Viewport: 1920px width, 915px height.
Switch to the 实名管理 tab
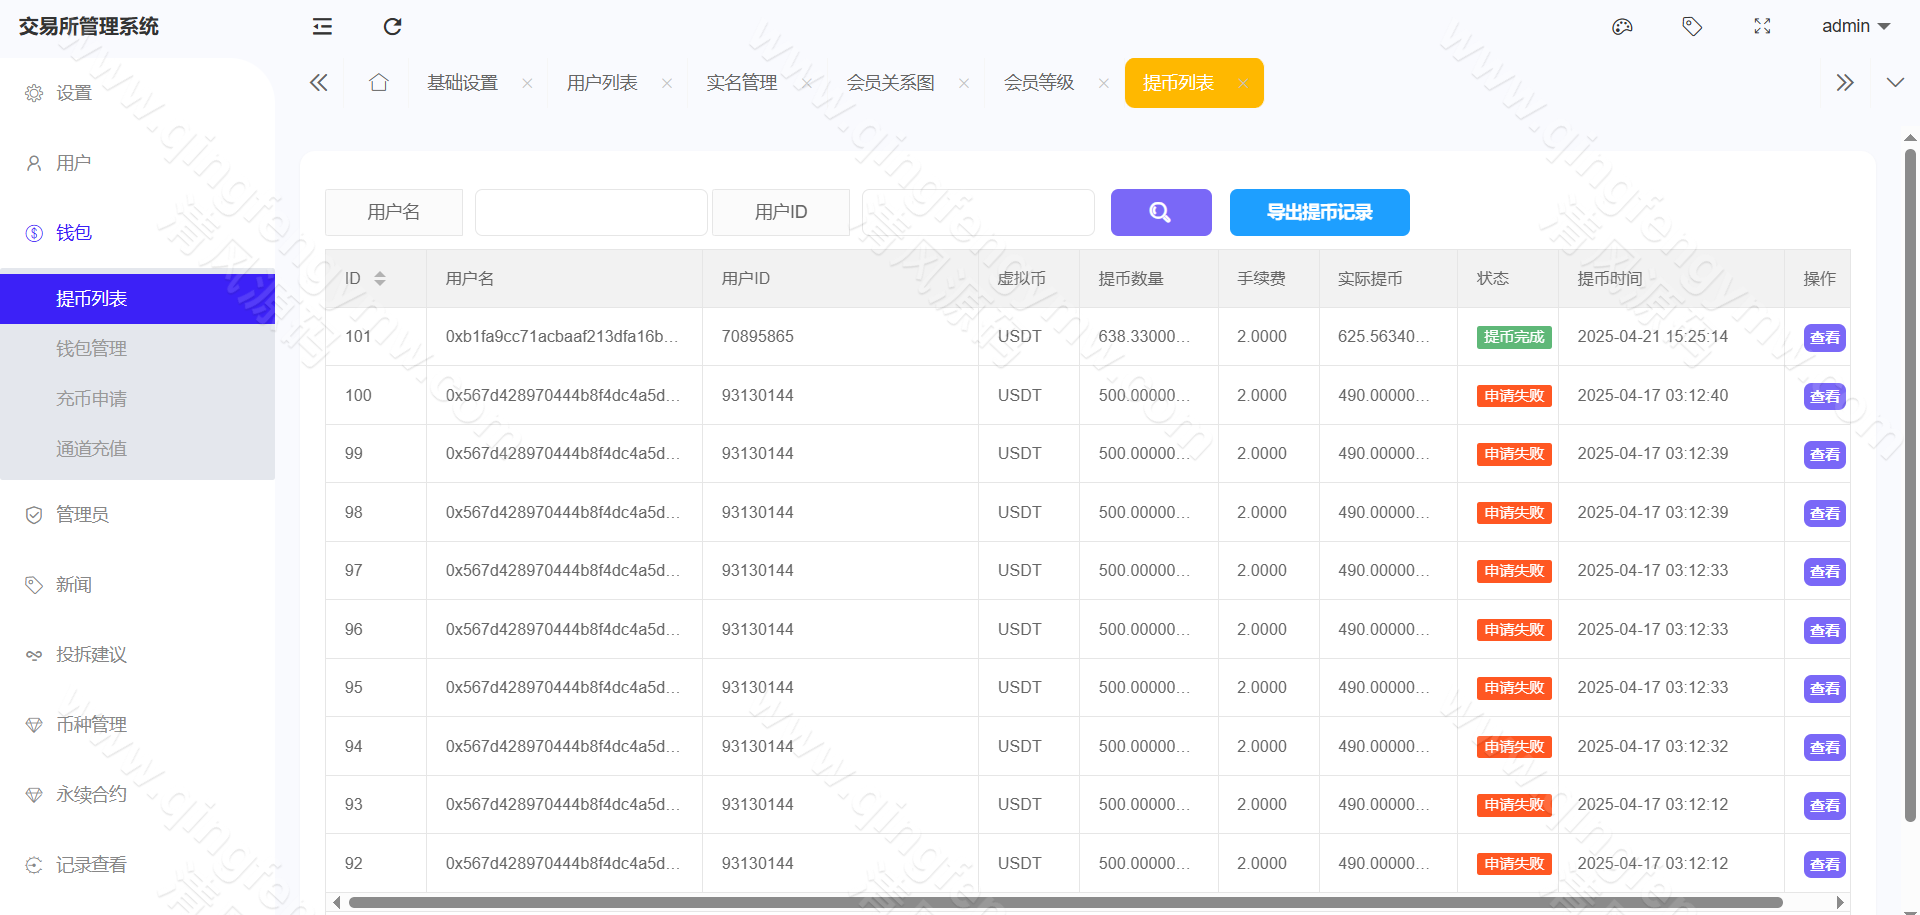741,83
